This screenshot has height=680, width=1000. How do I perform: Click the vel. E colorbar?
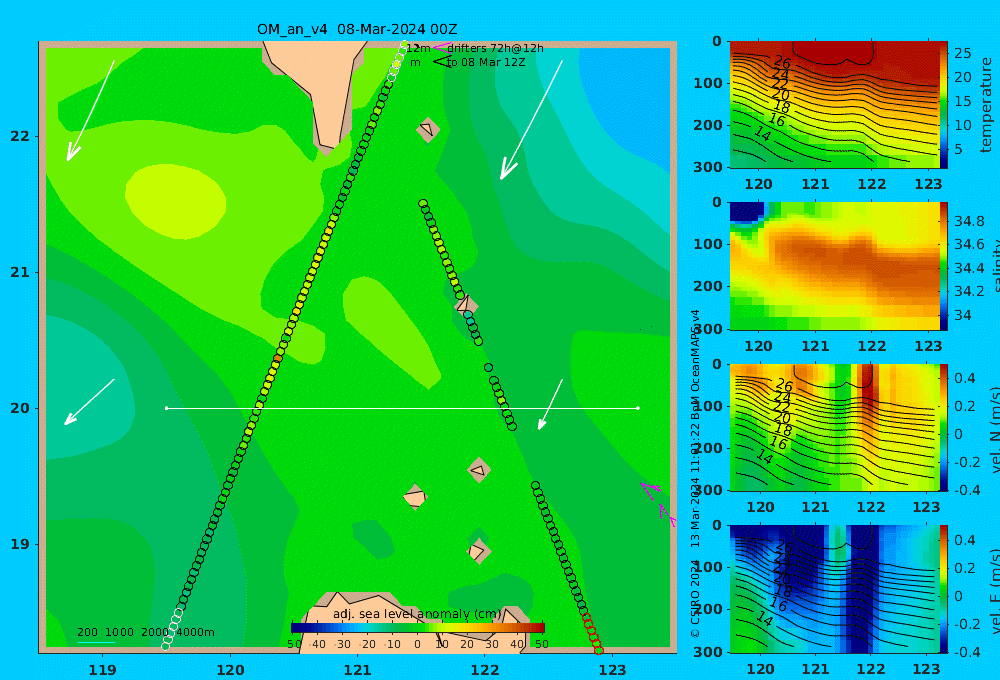pyautogui.click(x=944, y=589)
